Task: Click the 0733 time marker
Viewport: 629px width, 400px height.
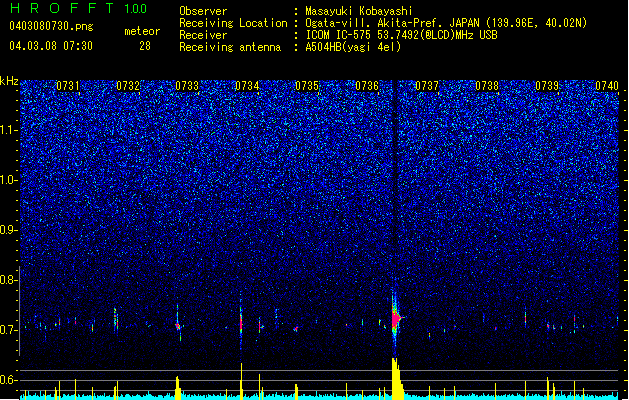Action: pyautogui.click(x=187, y=86)
